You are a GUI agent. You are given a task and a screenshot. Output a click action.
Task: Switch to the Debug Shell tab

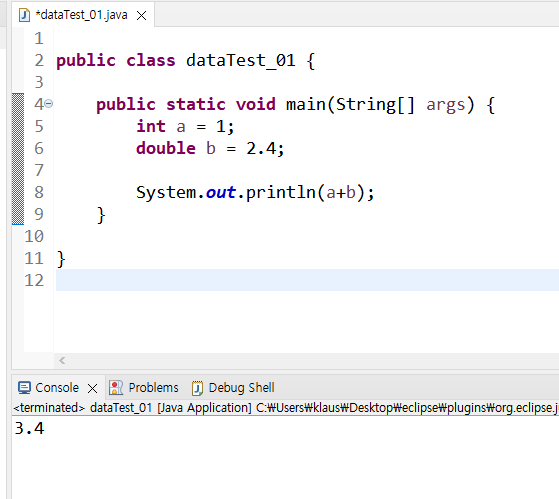coord(241,387)
